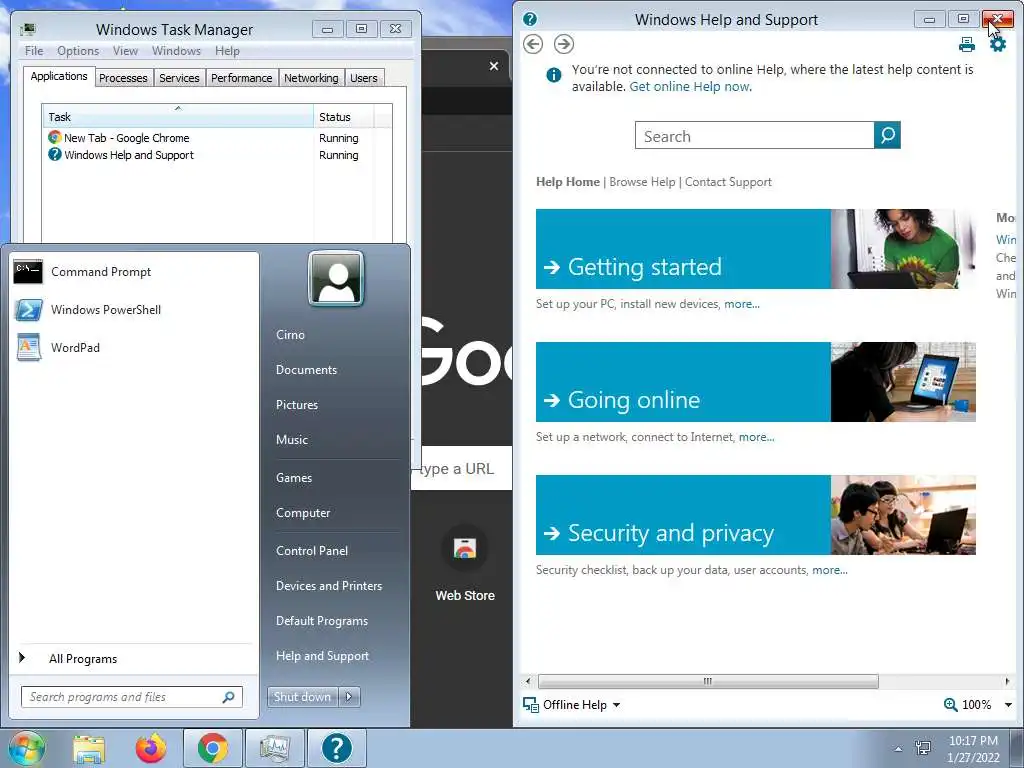Open the gear options icon in Help
The height and width of the screenshot is (768, 1024).
tap(998, 44)
